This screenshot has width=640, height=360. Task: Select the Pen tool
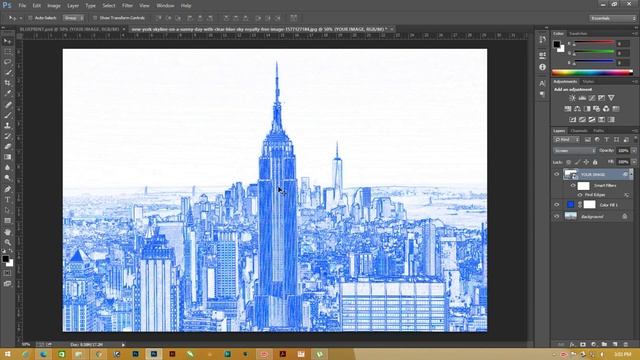[7, 189]
